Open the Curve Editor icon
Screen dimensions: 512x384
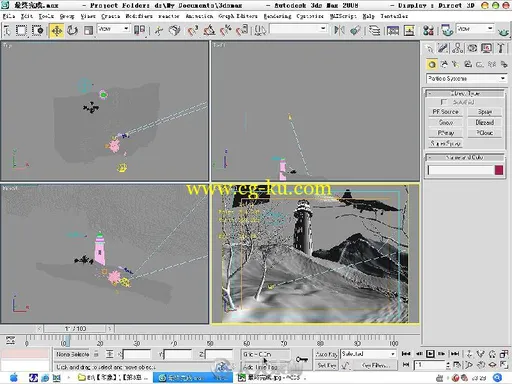(x=393, y=30)
